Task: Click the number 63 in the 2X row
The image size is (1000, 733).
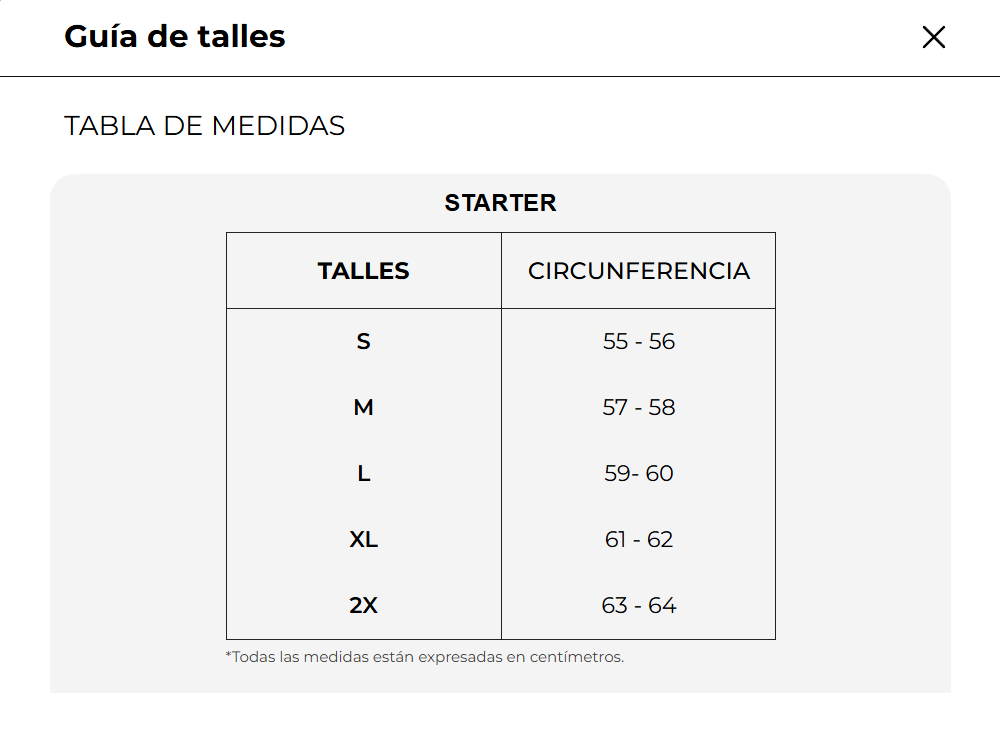Action: click(x=614, y=606)
